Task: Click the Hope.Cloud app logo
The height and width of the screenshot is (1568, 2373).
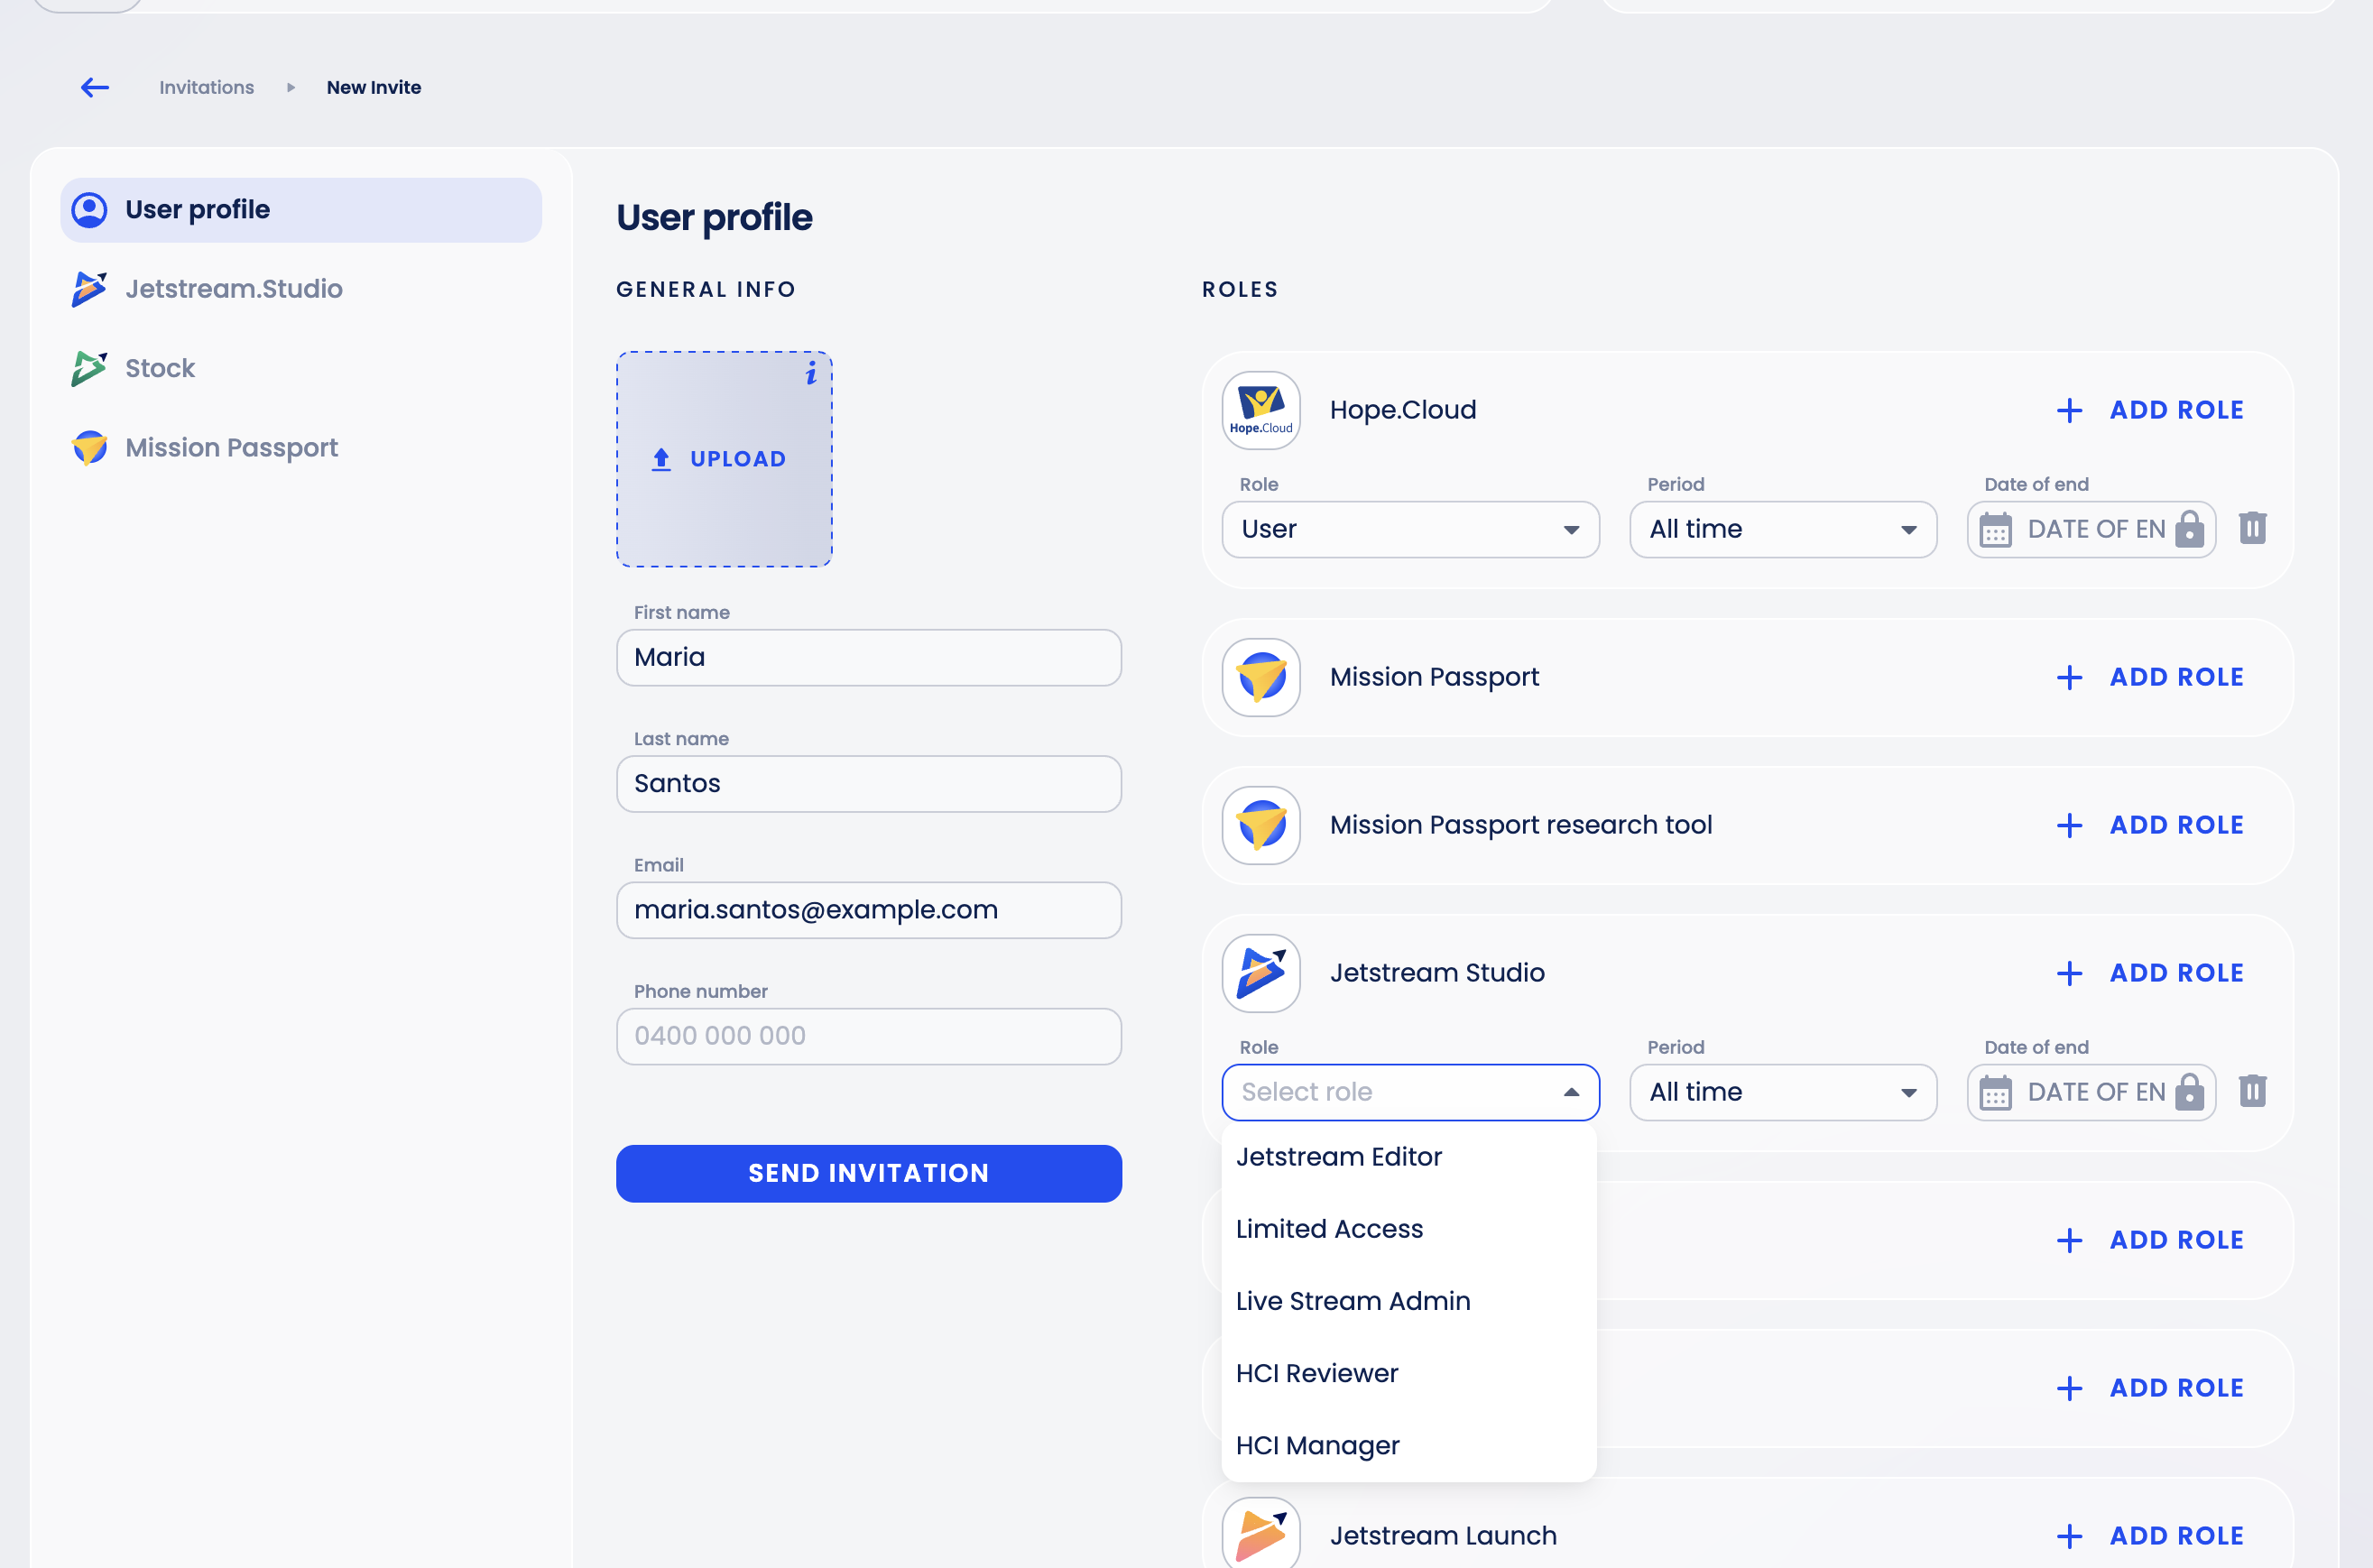Action: (x=1261, y=410)
